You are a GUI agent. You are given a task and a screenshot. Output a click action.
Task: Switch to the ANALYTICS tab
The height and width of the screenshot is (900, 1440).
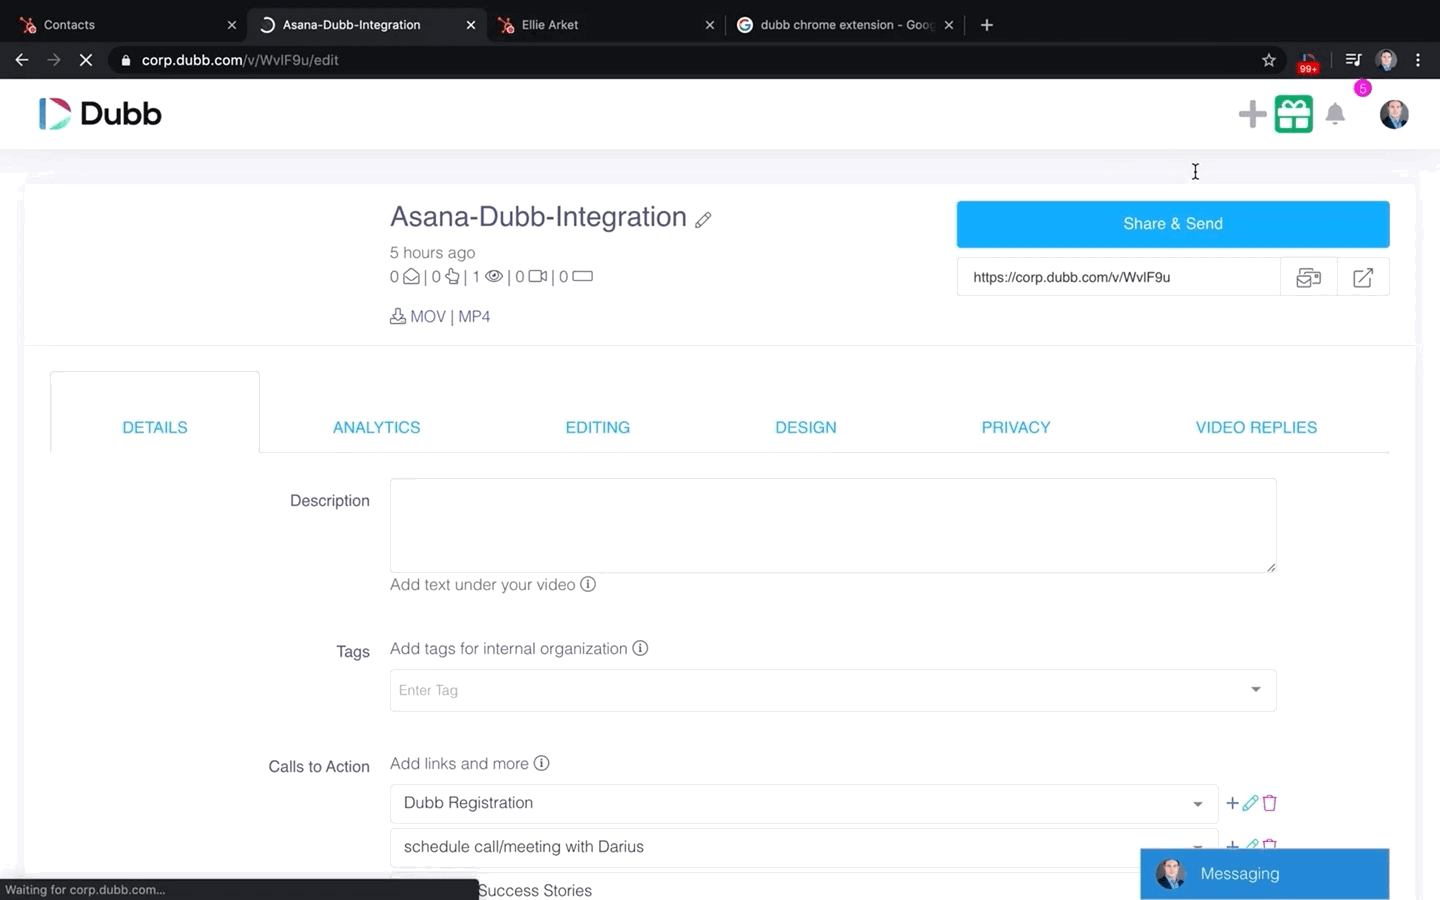[376, 427]
